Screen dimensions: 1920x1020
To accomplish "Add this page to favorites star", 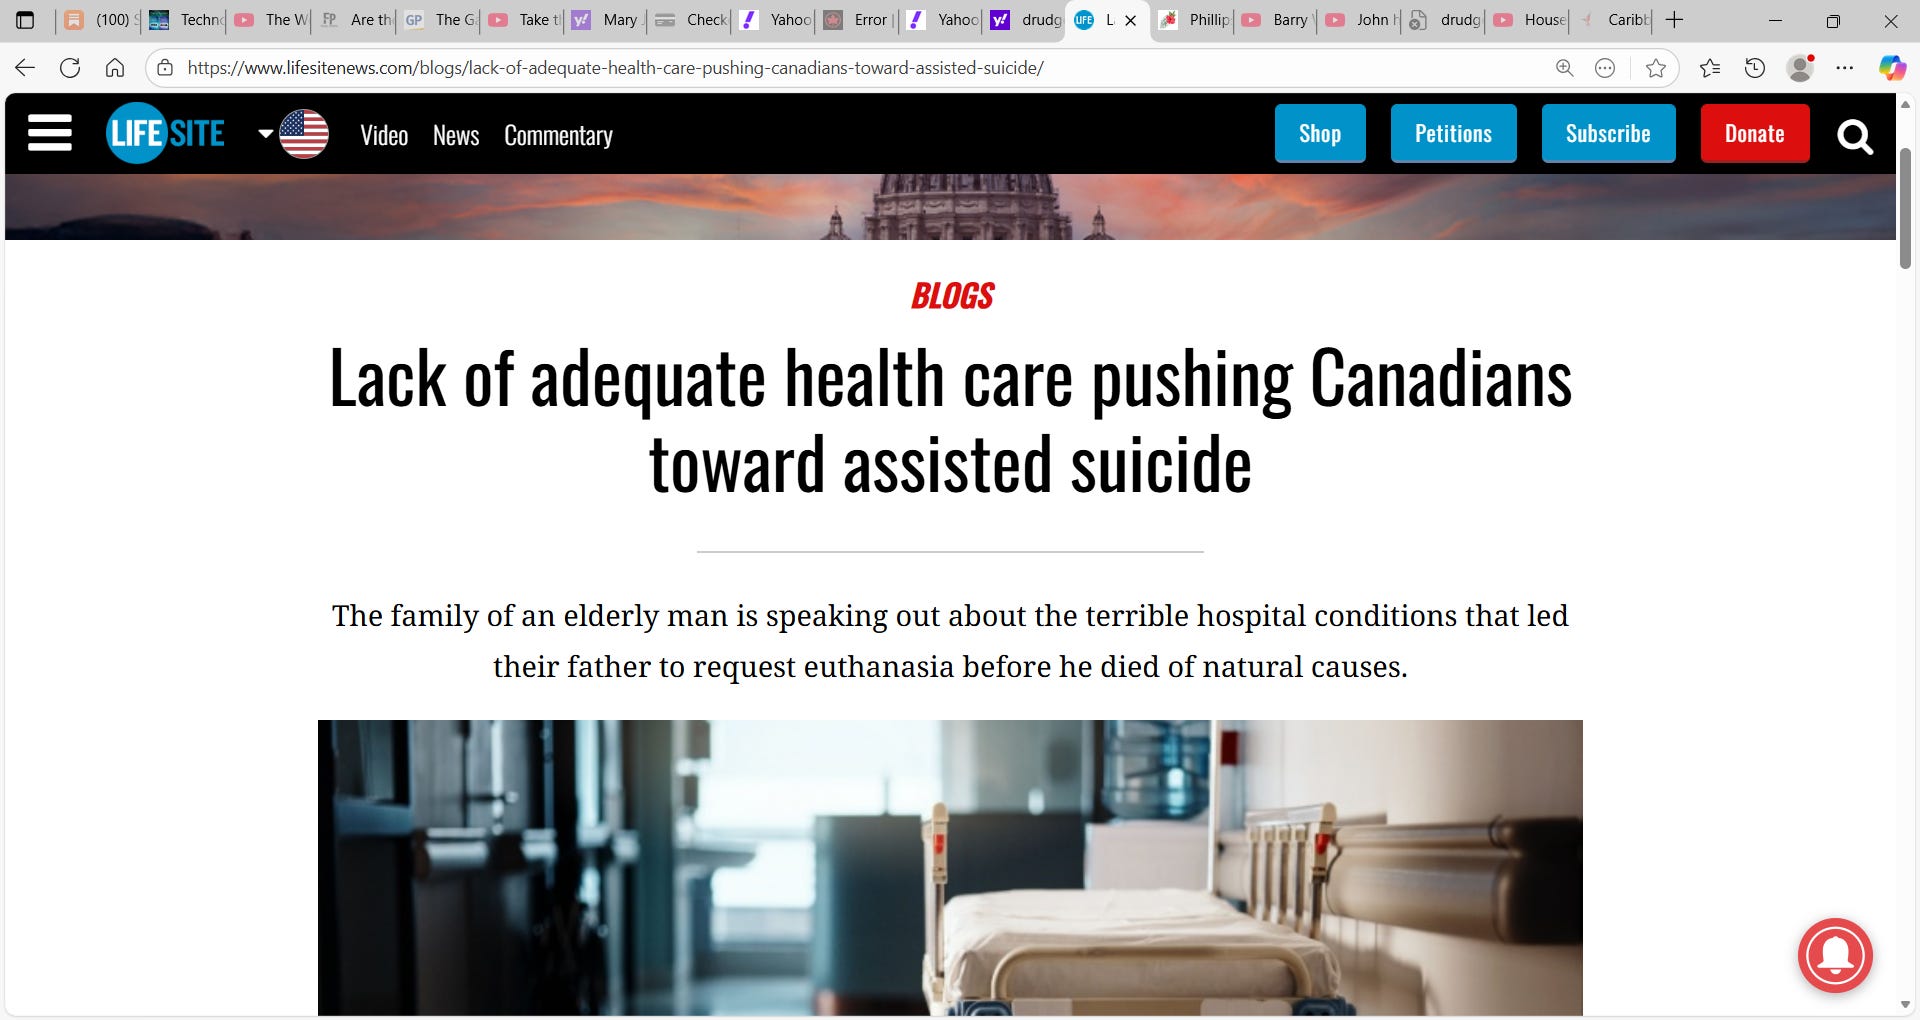I will point(1656,68).
